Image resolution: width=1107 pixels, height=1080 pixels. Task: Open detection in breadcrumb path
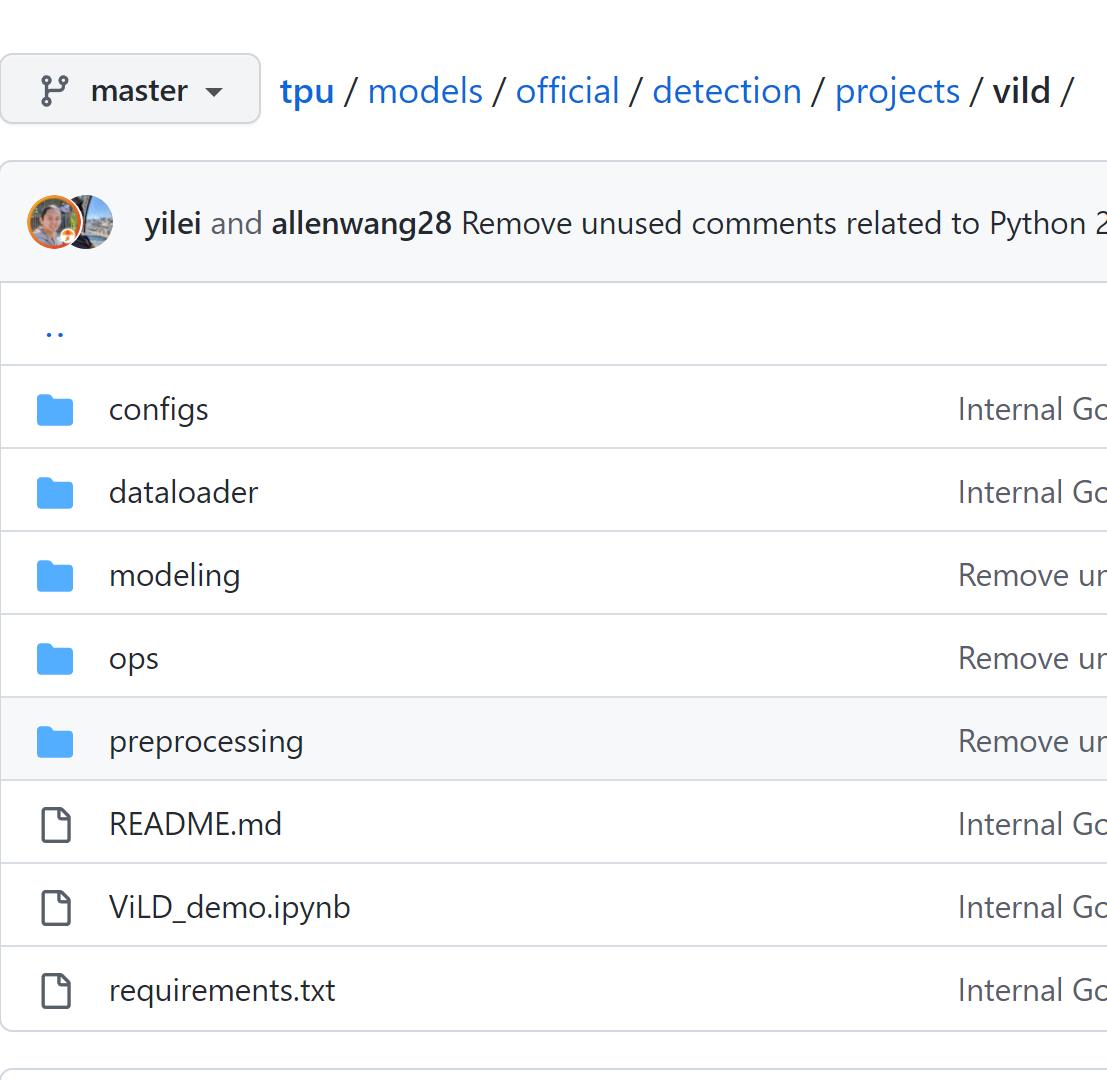(726, 91)
